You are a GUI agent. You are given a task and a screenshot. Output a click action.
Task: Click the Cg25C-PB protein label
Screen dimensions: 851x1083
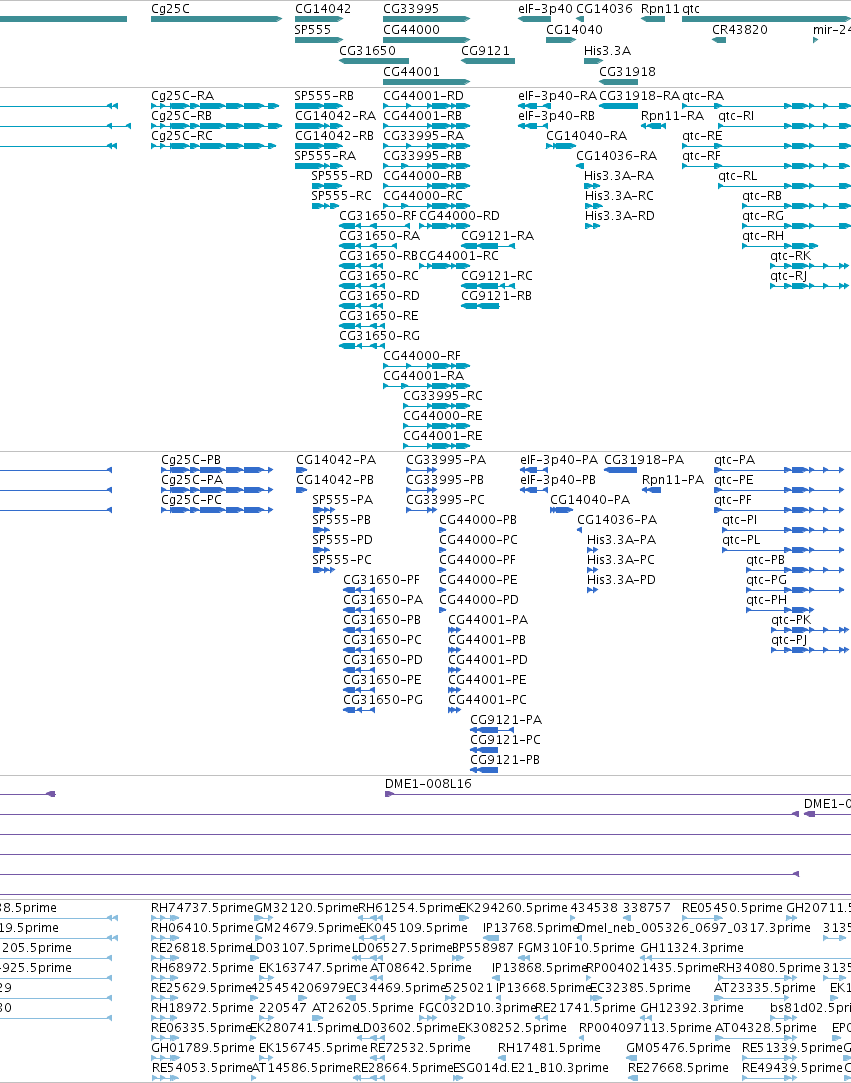191,459
